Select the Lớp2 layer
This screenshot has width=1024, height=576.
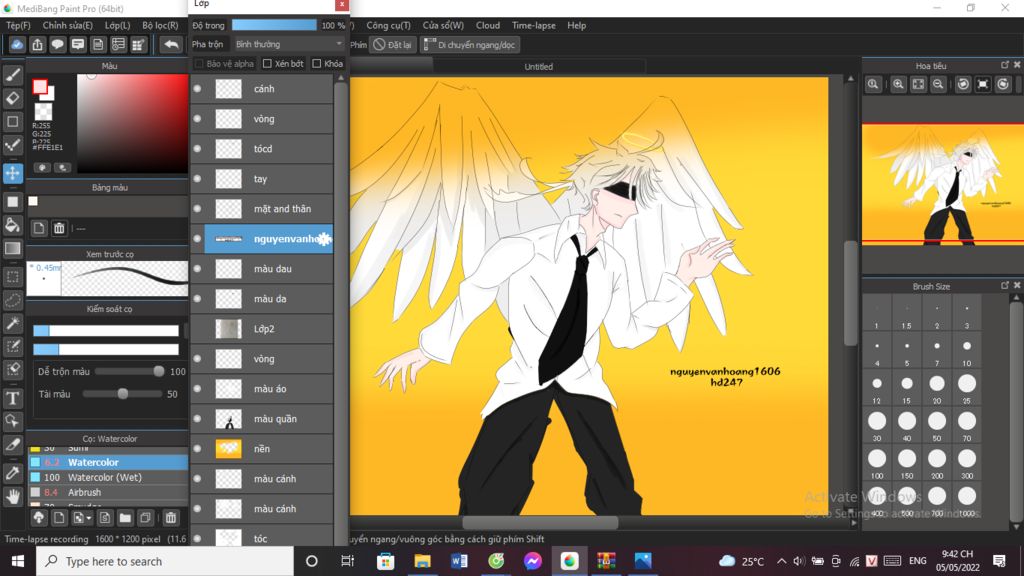point(268,329)
